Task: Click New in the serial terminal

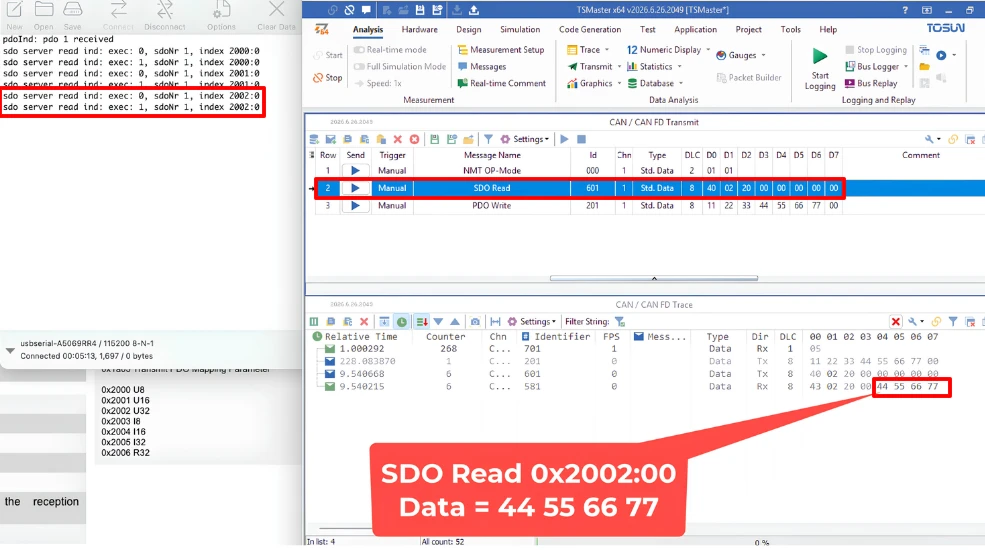Action: tap(14, 16)
